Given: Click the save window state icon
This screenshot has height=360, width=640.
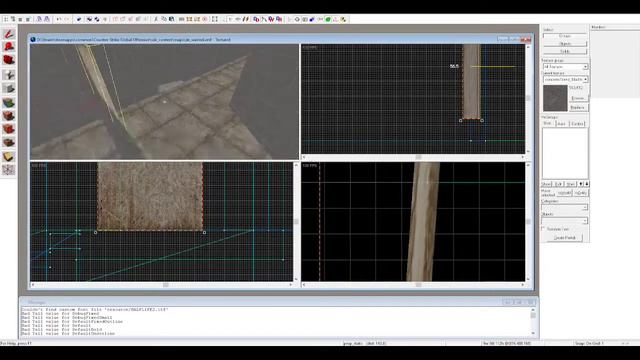Looking at the screenshot, I should (x=47, y=19).
